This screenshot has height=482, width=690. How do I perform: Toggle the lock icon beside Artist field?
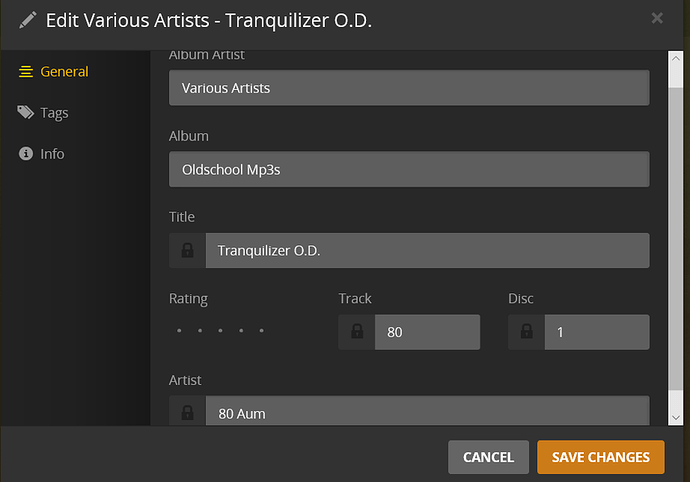point(187,412)
